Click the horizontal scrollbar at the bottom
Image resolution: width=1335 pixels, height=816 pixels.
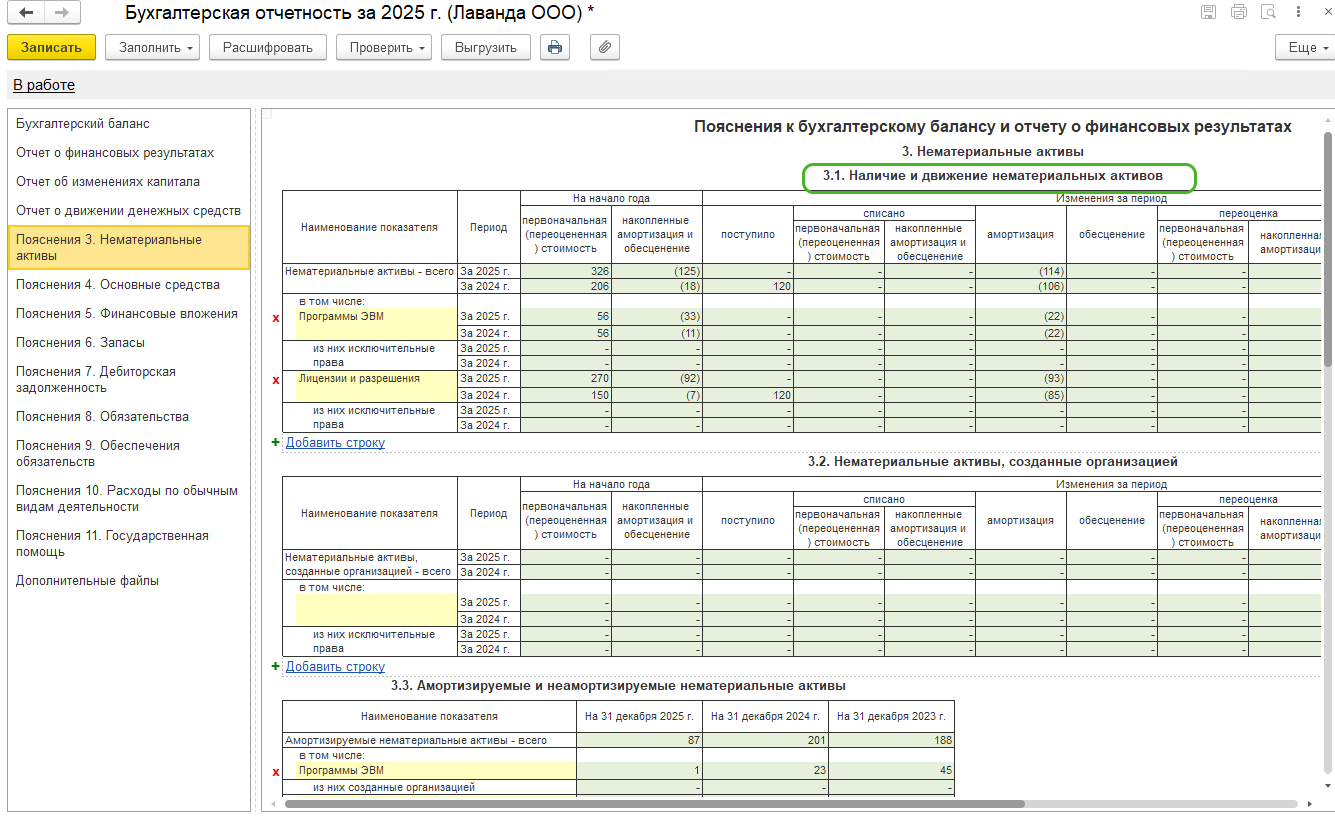click(654, 803)
